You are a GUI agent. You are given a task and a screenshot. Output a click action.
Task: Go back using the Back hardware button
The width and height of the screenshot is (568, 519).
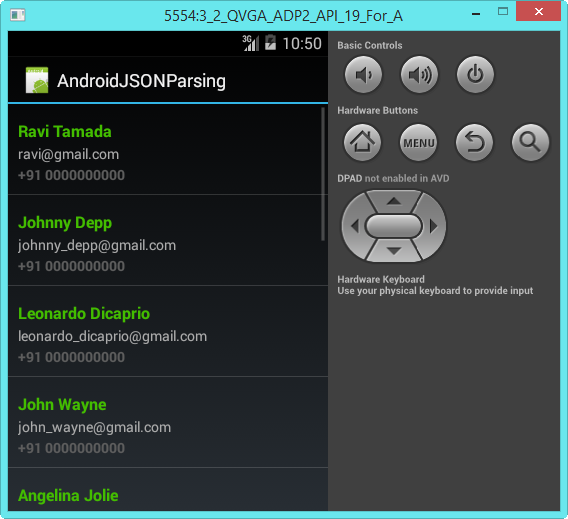(x=474, y=142)
